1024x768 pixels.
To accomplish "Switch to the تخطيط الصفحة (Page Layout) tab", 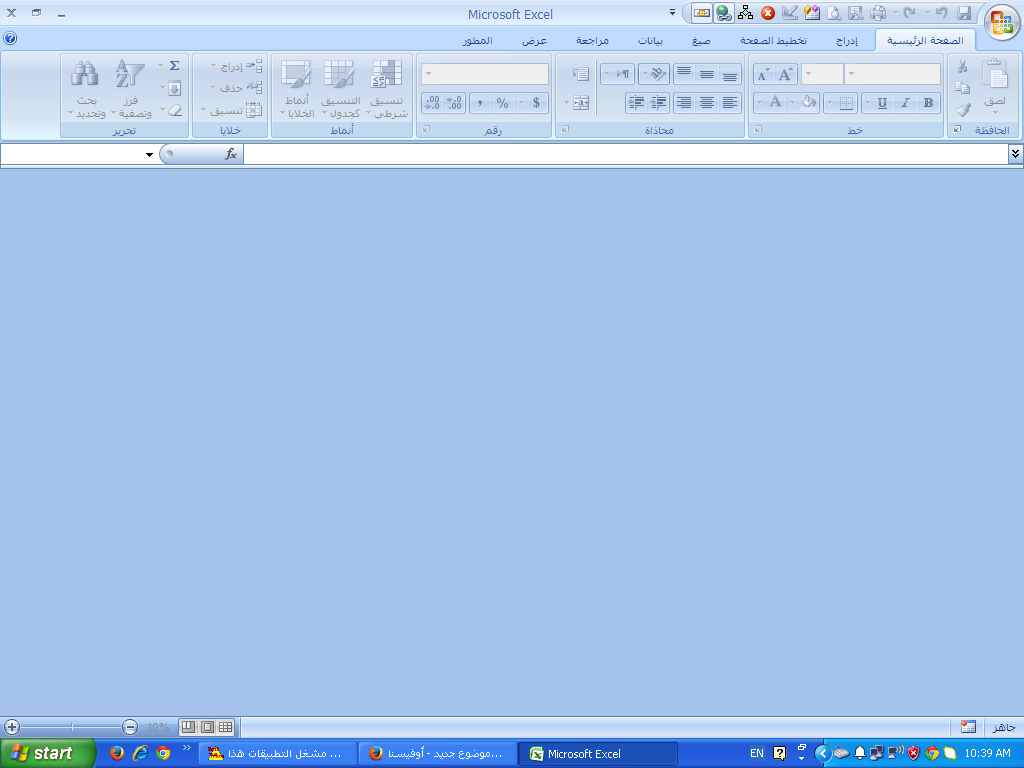I will click(x=773, y=40).
